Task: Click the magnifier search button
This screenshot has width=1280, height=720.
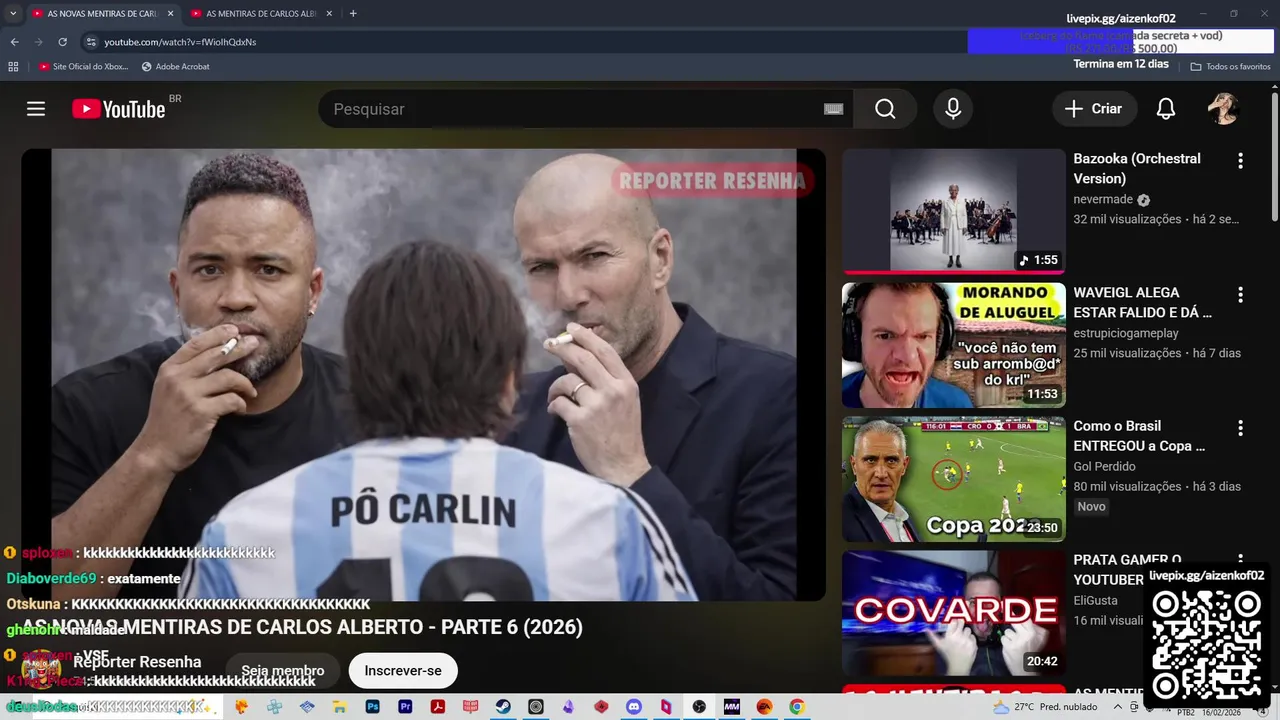Action: point(885,109)
